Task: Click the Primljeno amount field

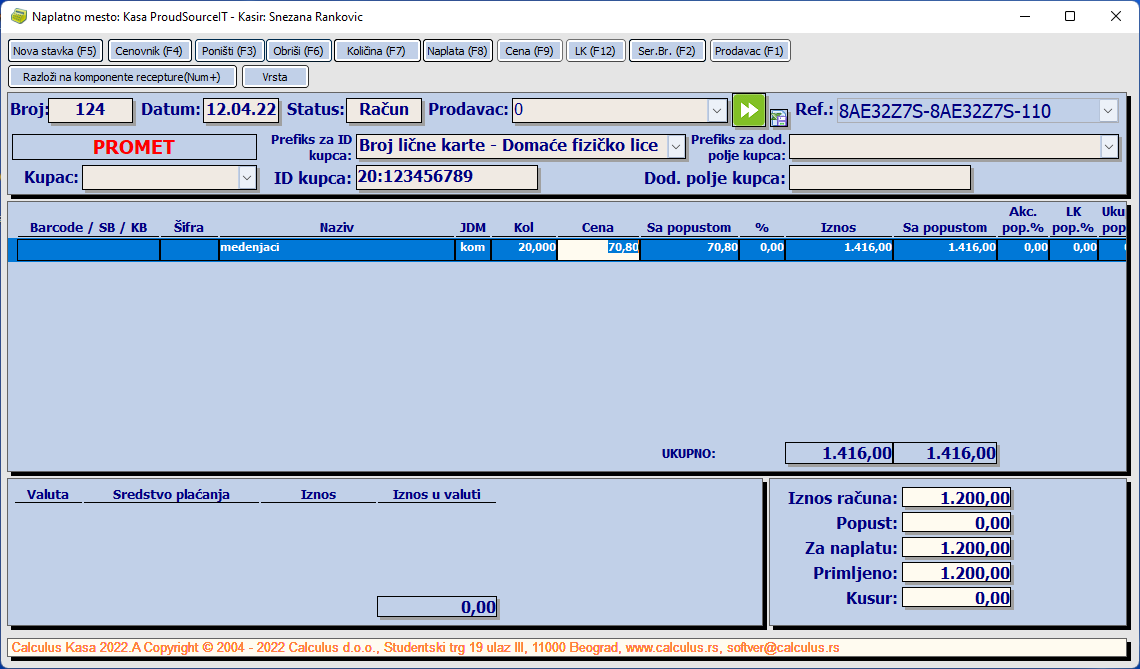Action: (x=956, y=573)
